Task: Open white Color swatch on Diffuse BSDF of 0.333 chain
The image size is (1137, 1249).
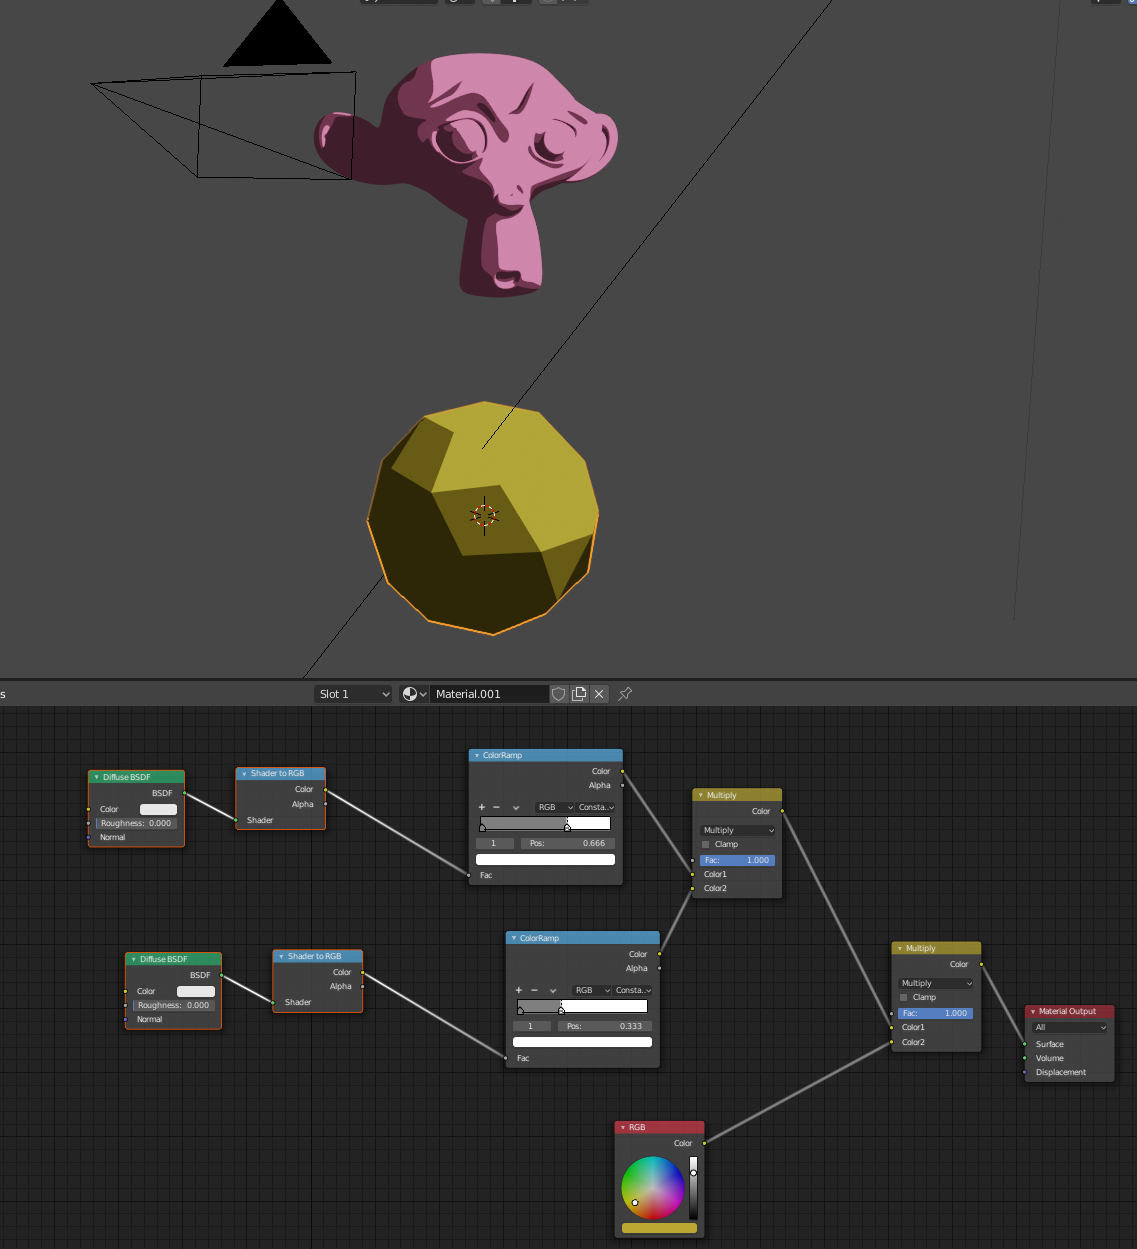Action: (x=195, y=991)
